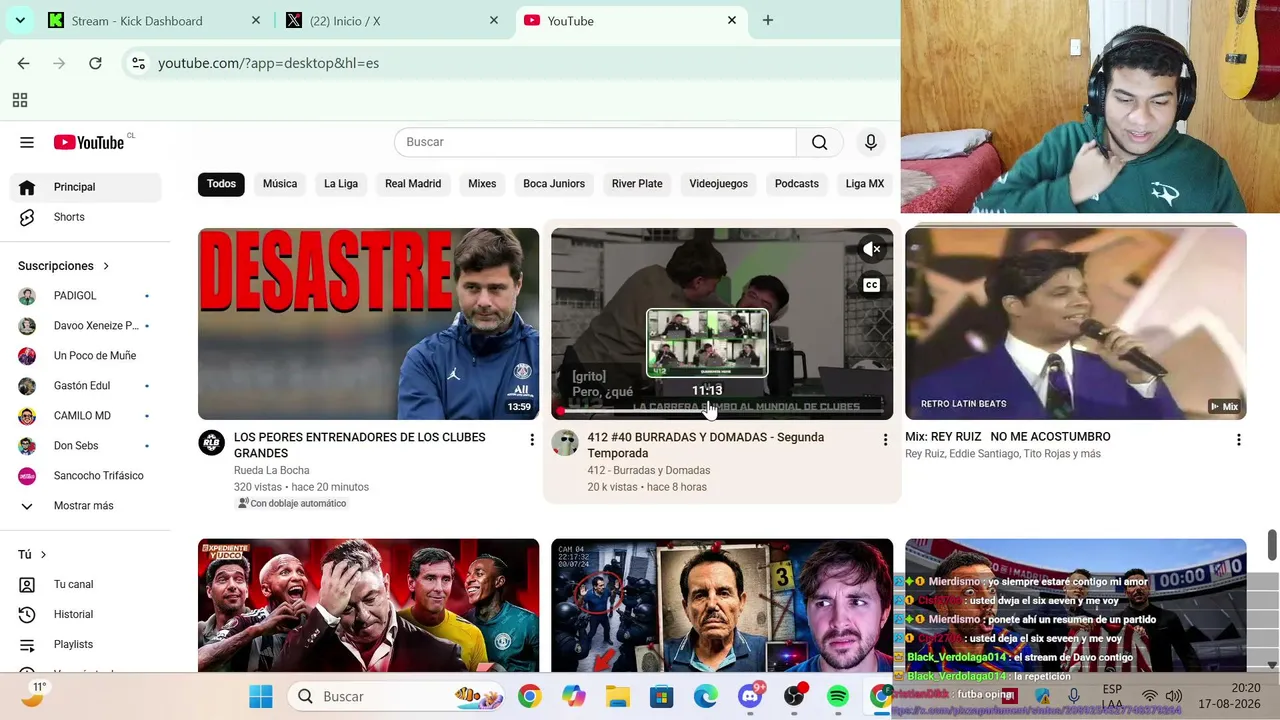
Task: Open Mix: REY RUIZ NO ME ACOSTUMBRO title
Action: click(x=1008, y=437)
